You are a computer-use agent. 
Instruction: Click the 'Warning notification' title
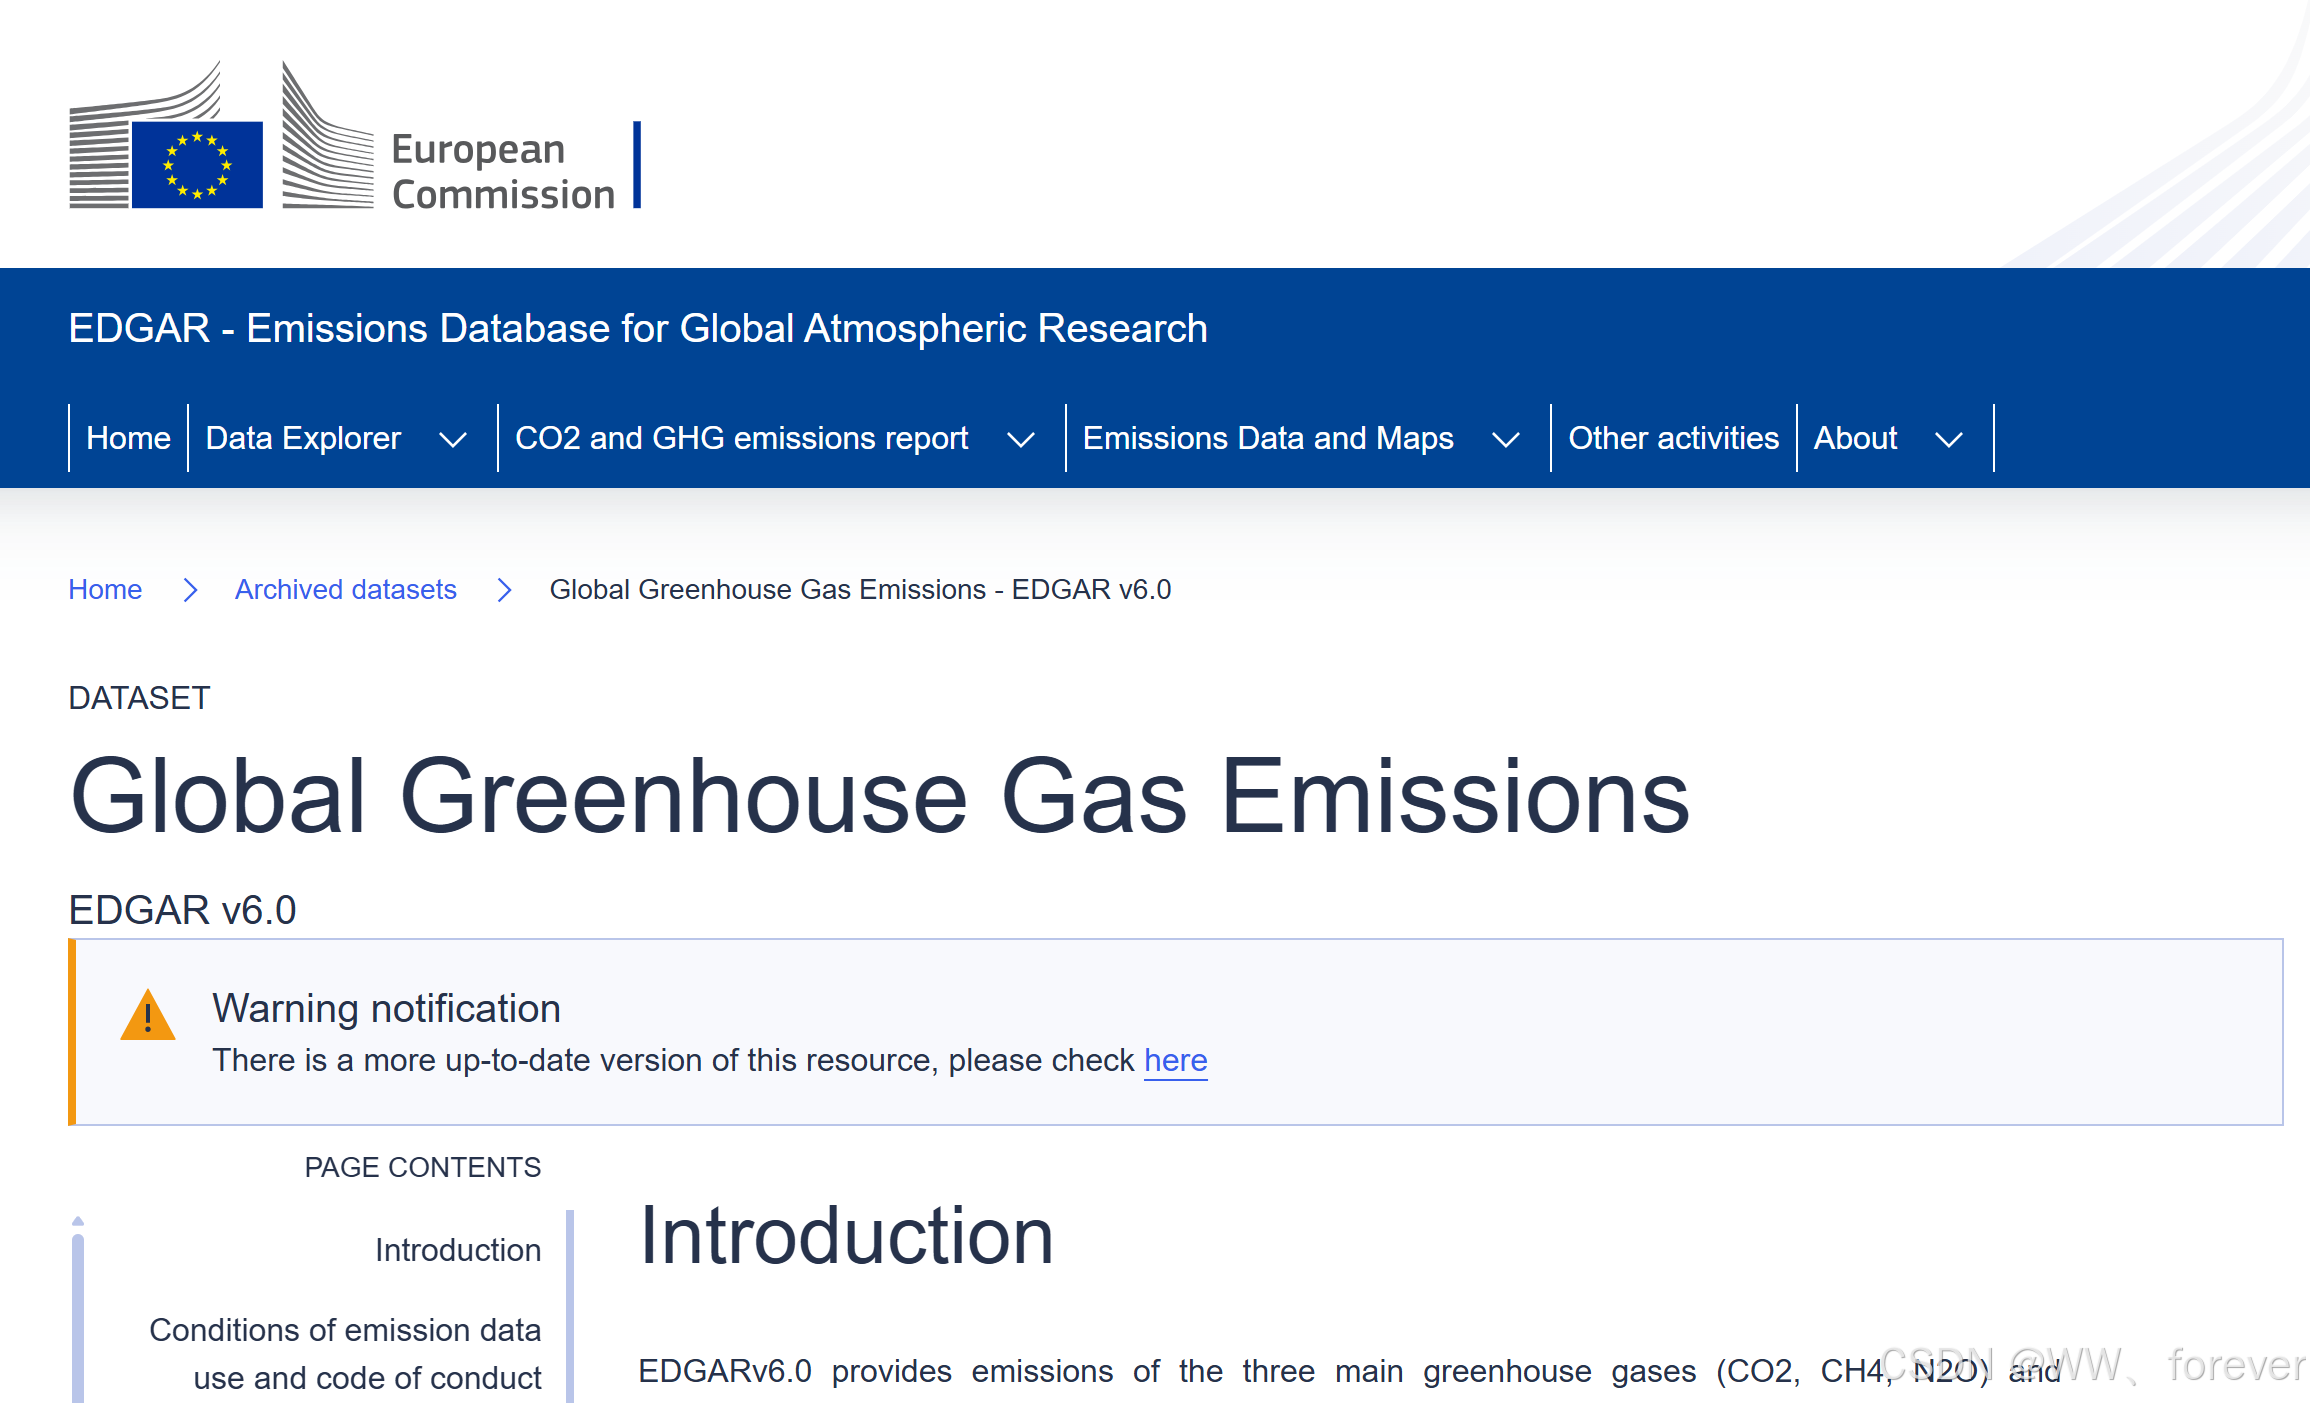pos(386,1008)
